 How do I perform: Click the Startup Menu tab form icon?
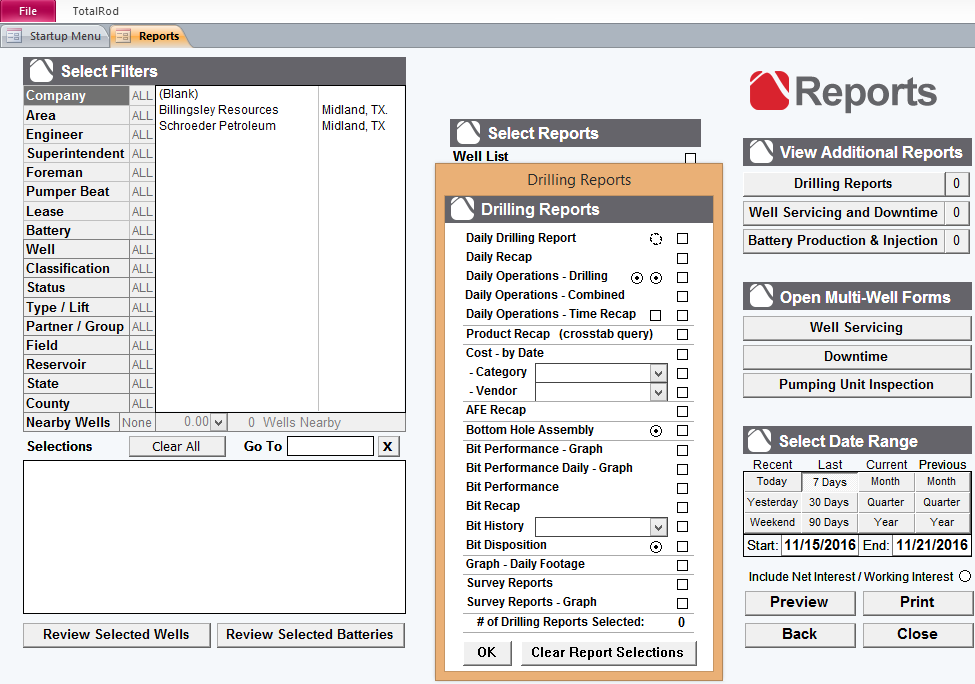[14, 36]
